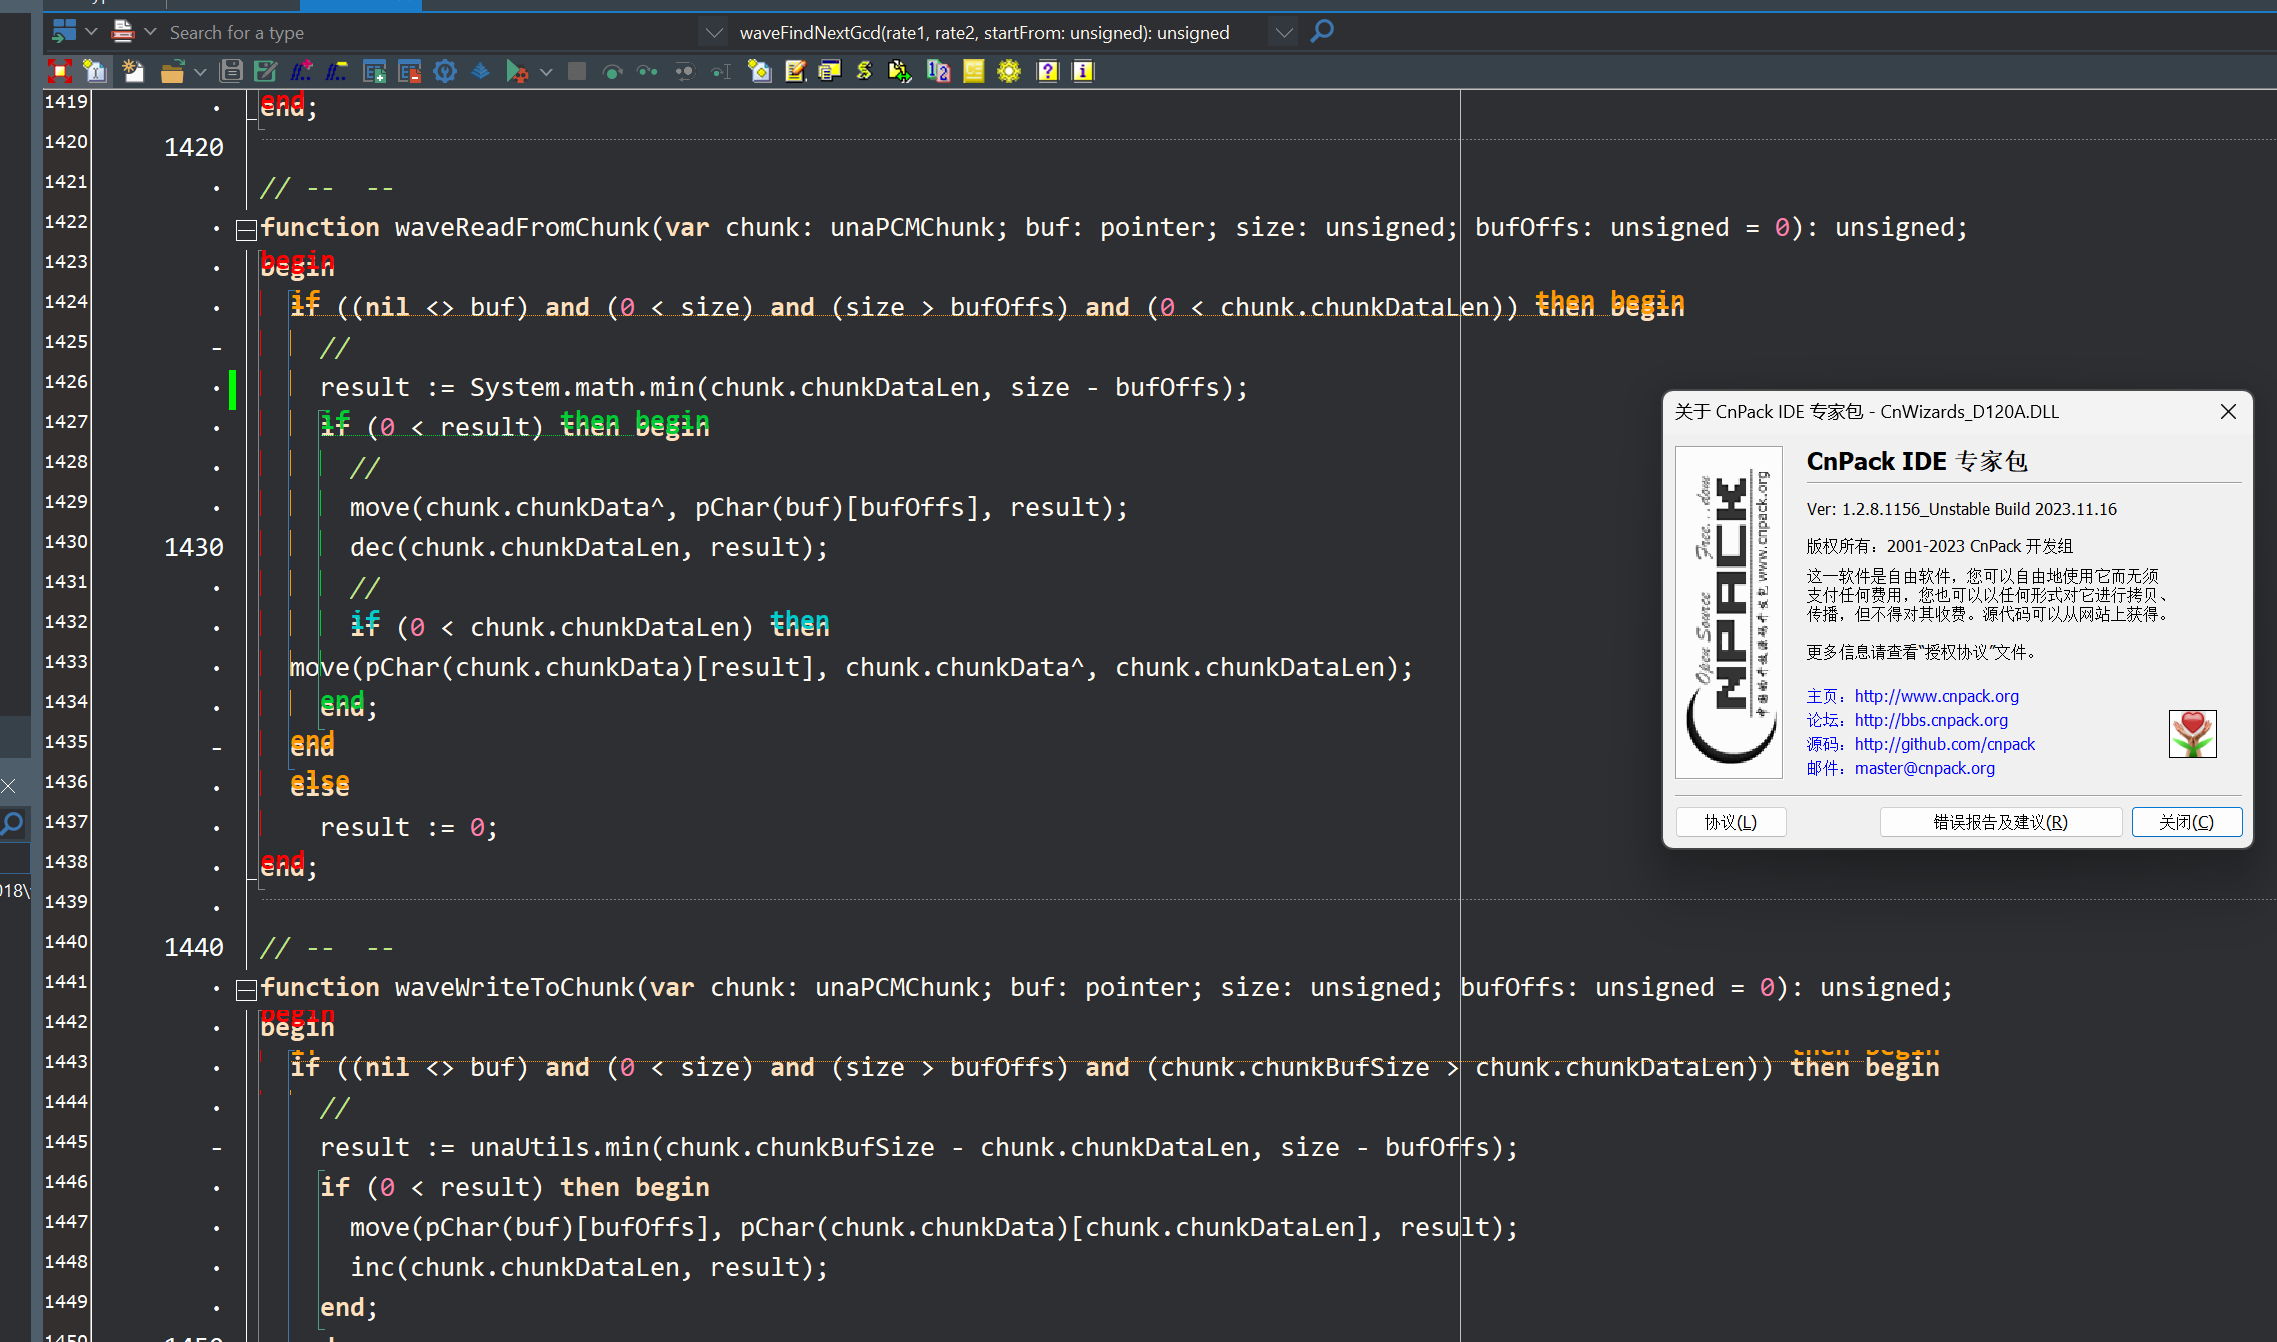Open dropdown arrow beside open folder icon

tap(200, 72)
